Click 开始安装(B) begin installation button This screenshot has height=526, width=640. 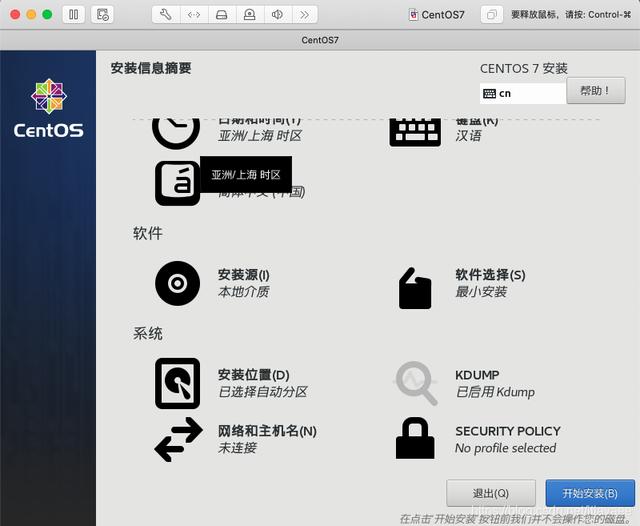point(590,493)
